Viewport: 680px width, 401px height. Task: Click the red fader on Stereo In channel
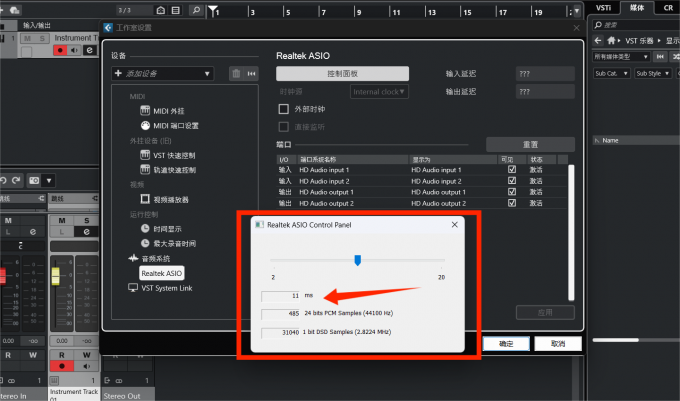pyautogui.click(x=3, y=276)
